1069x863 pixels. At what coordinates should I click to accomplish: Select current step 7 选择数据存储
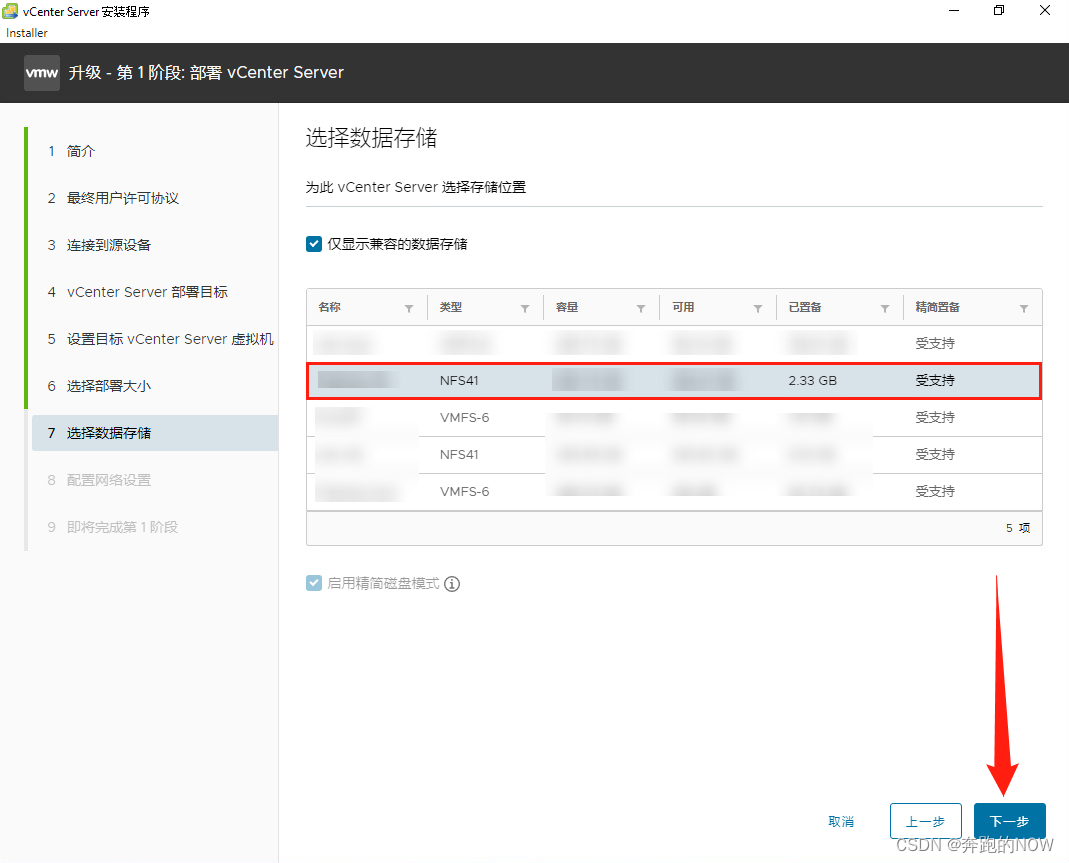[x=155, y=433]
